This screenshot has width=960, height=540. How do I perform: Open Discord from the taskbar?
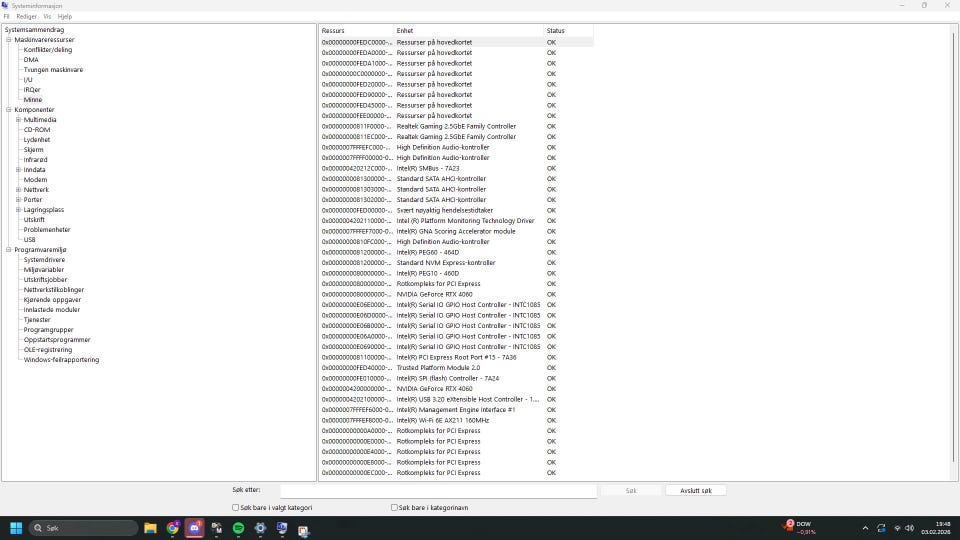point(195,528)
